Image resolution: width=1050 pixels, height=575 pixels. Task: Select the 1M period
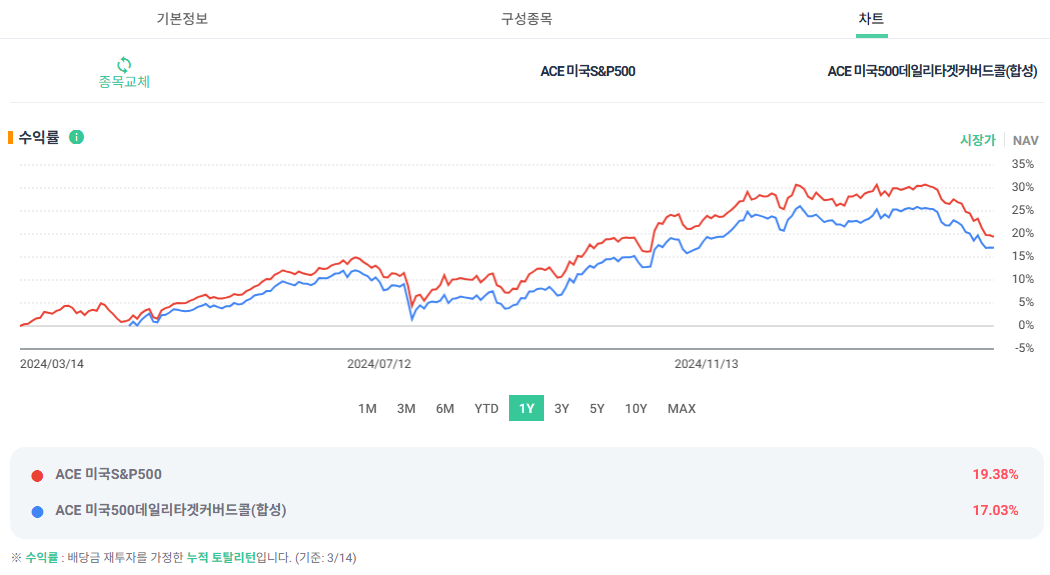point(367,408)
